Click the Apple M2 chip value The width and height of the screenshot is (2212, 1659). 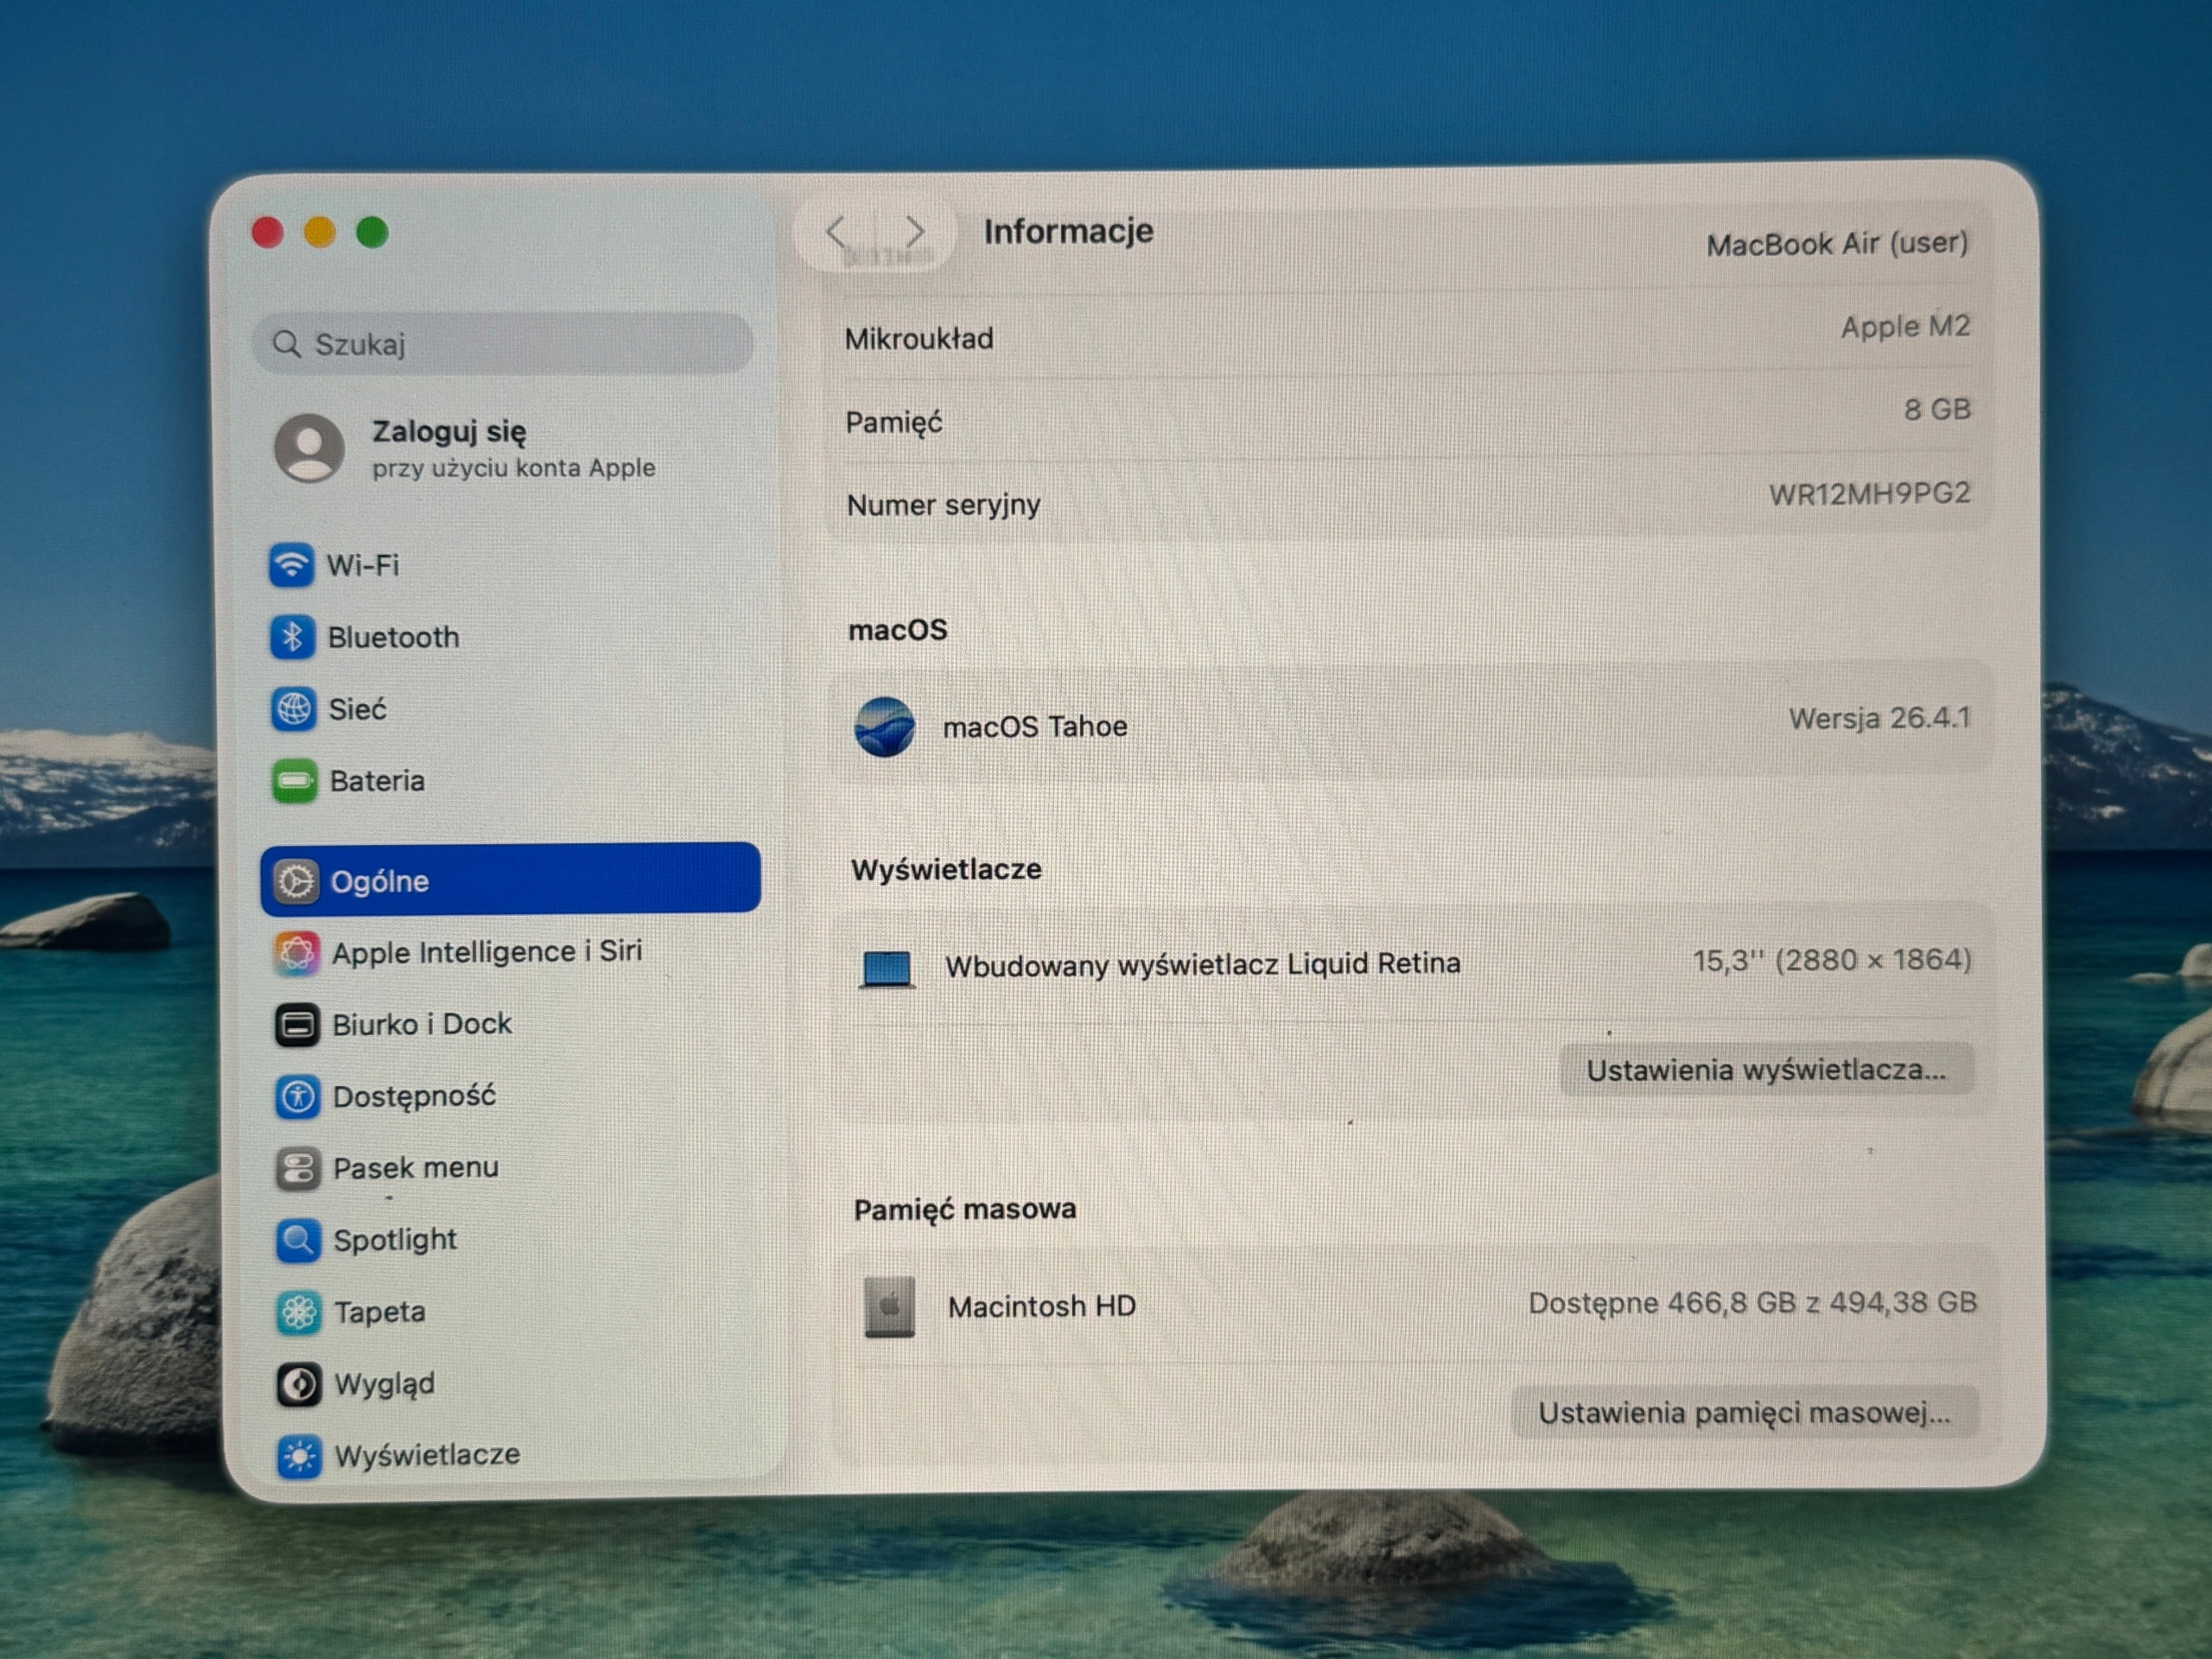[1905, 327]
